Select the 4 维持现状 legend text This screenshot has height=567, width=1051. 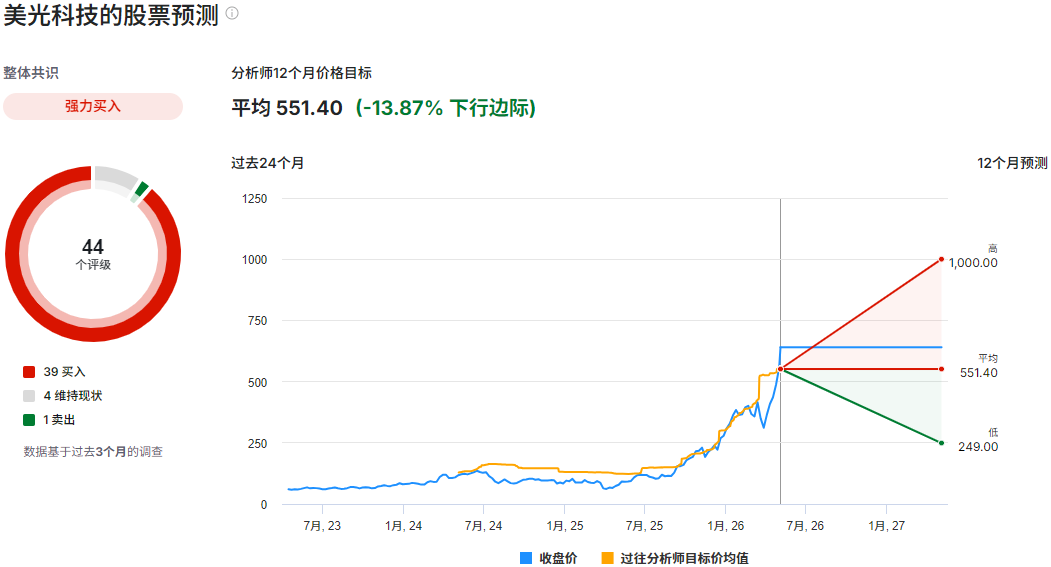[73, 396]
